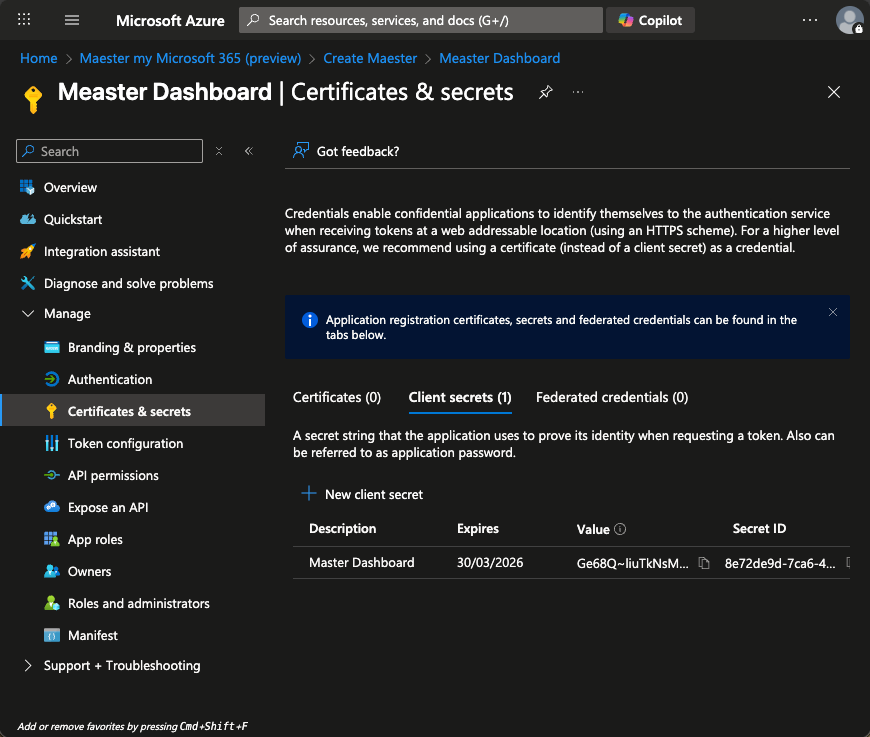Screen dimensions: 870x737
Task: Expand Support + Troubleshooting section
Action: click(x=27, y=666)
